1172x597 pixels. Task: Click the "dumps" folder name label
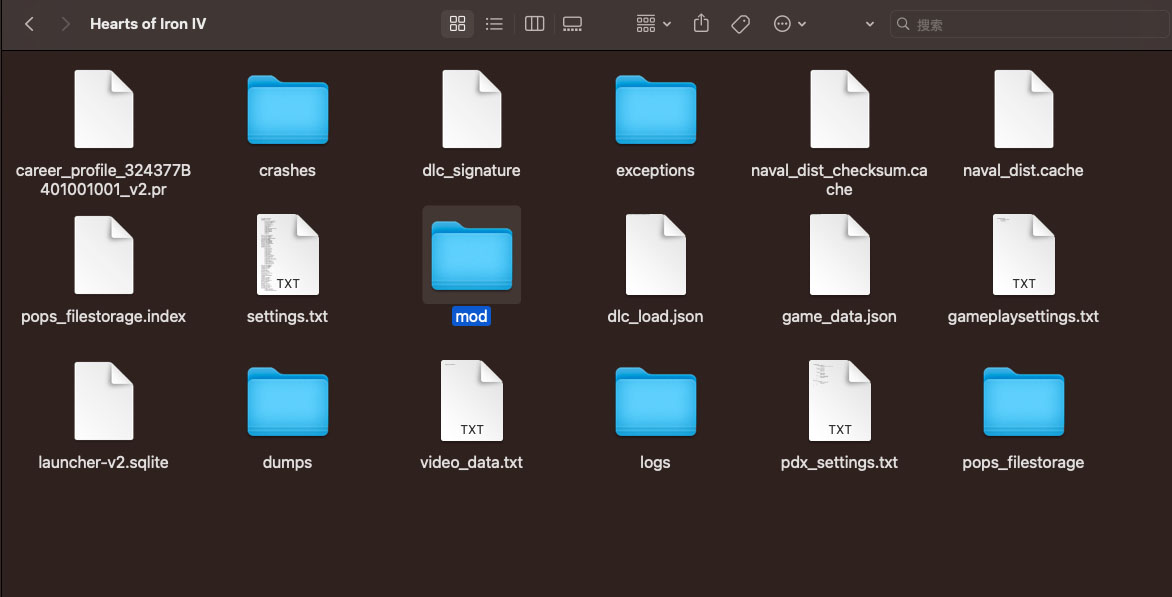pyautogui.click(x=288, y=463)
